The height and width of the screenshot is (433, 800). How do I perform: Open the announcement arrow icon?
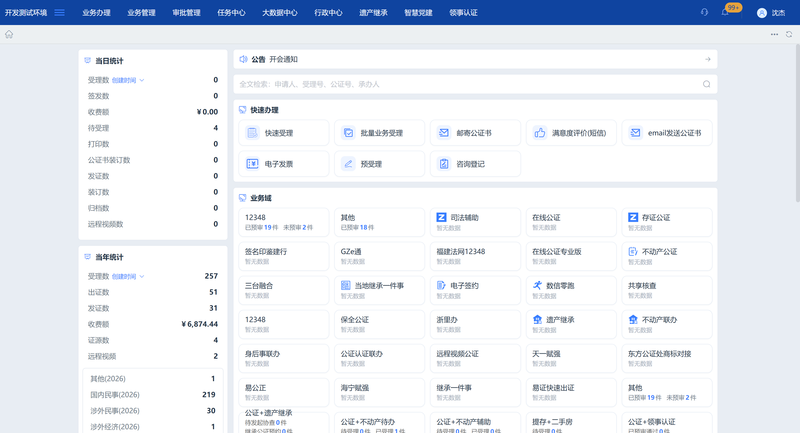click(x=708, y=59)
